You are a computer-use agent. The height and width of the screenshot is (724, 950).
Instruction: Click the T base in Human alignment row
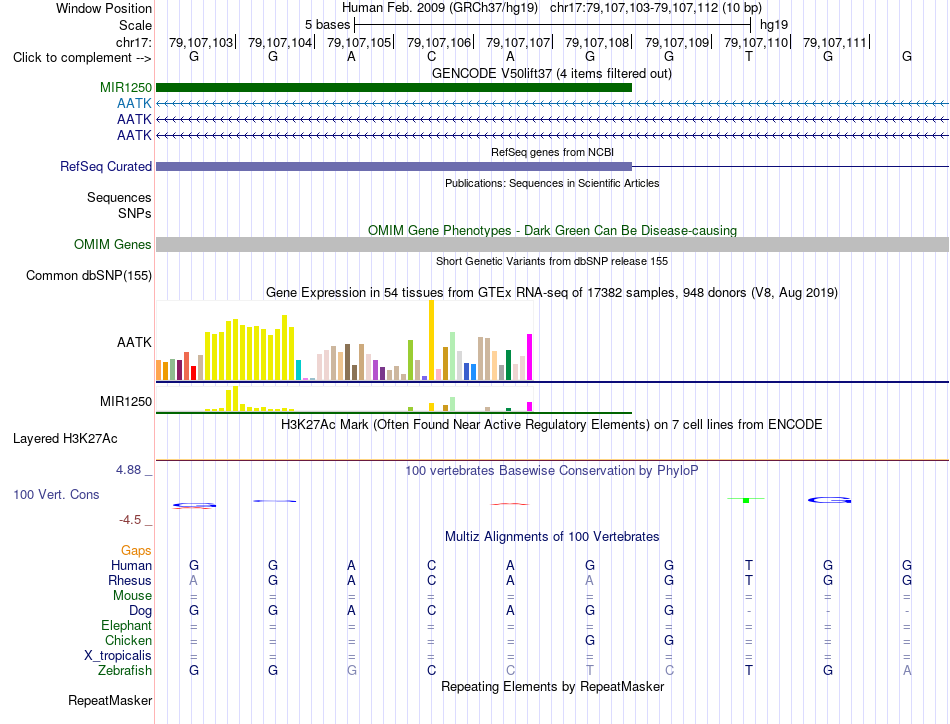point(749,565)
